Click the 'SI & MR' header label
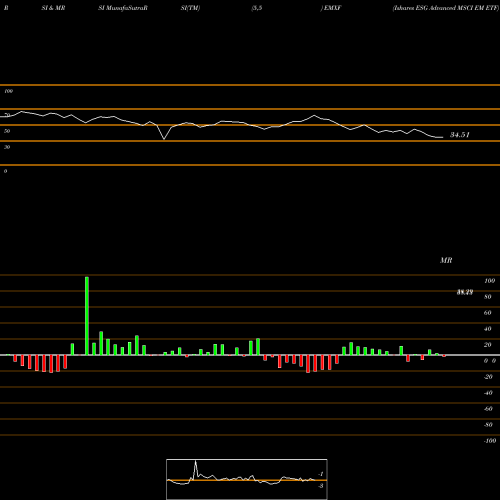This screenshot has height=500, width=500. point(53,8)
